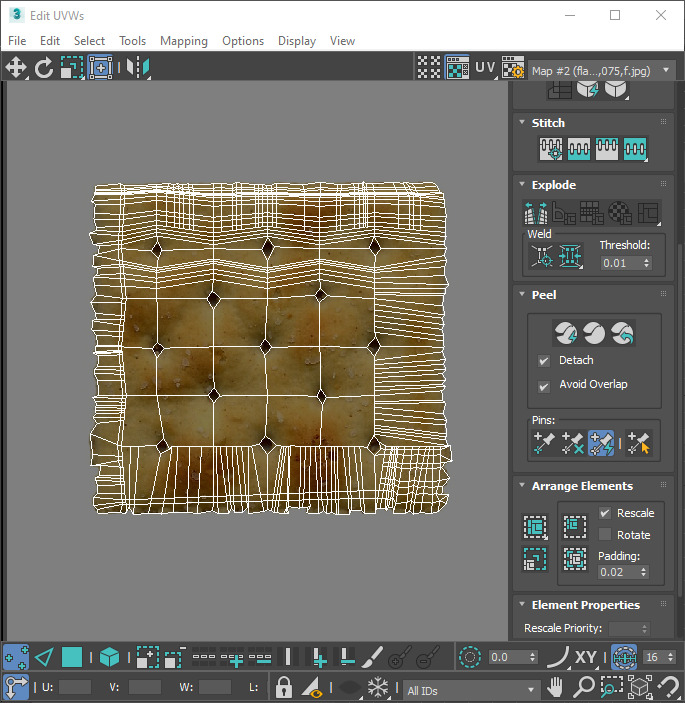Screen dimensions: 685x703
Task: Click Stitch custom icon
Action: 635,149
